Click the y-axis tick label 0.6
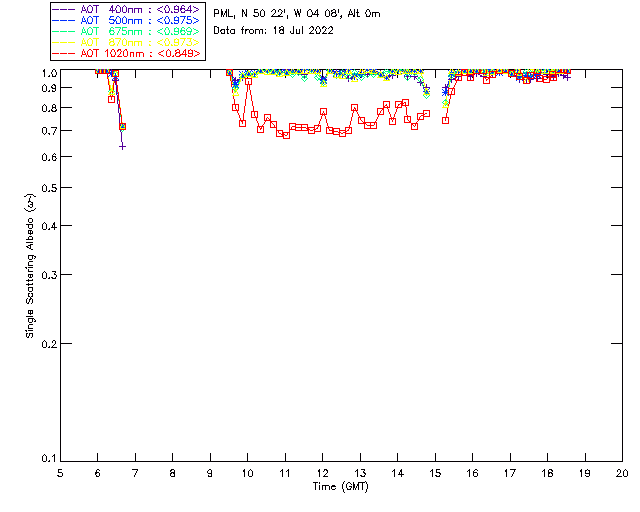 pos(49,157)
